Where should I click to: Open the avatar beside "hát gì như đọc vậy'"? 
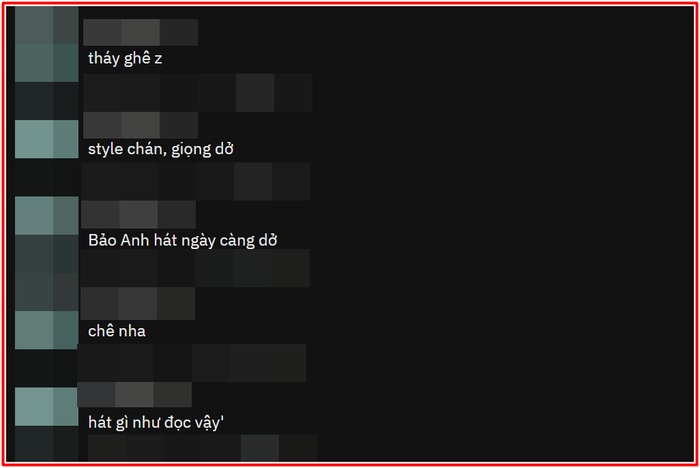tap(46, 407)
